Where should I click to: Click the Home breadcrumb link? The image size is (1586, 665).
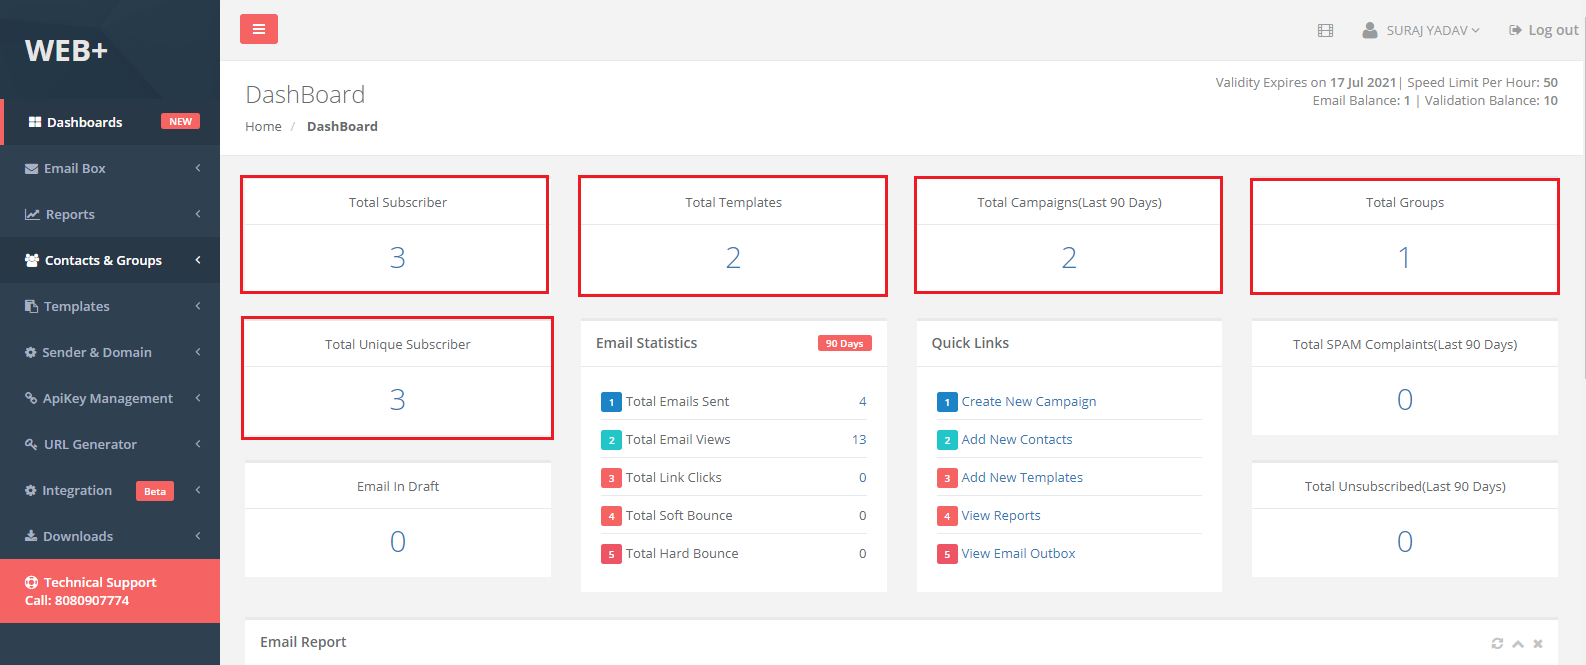263,127
